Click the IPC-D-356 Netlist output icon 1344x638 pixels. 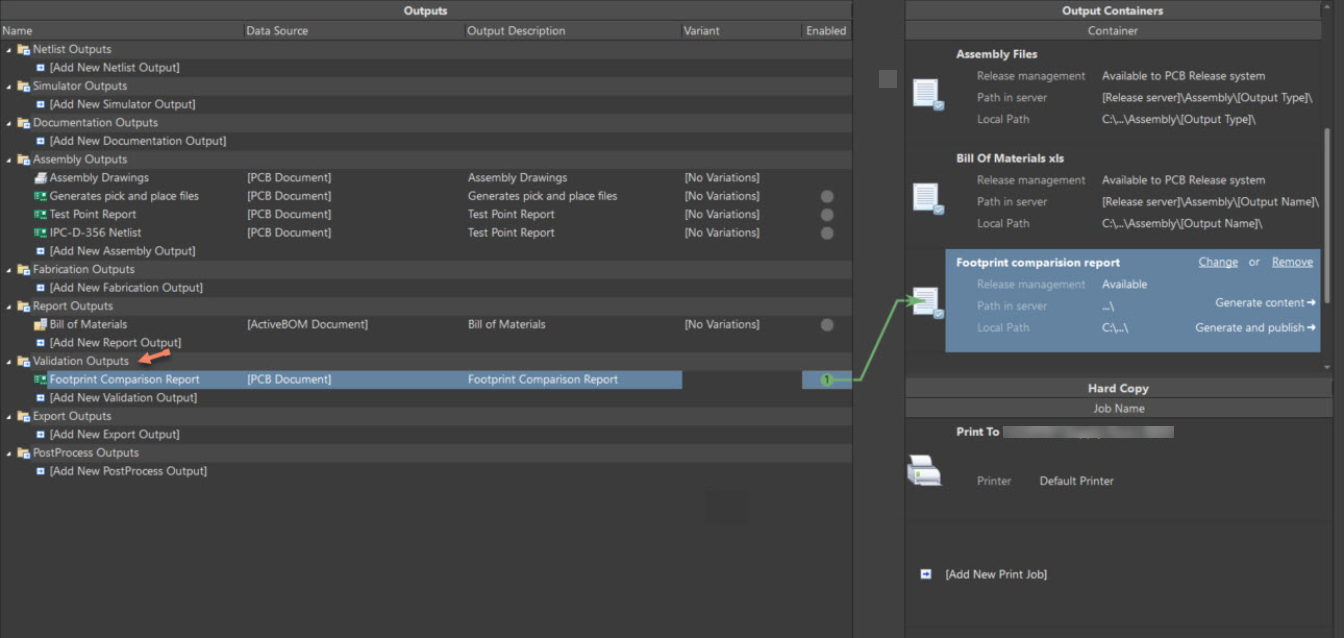(x=40, y=233)
